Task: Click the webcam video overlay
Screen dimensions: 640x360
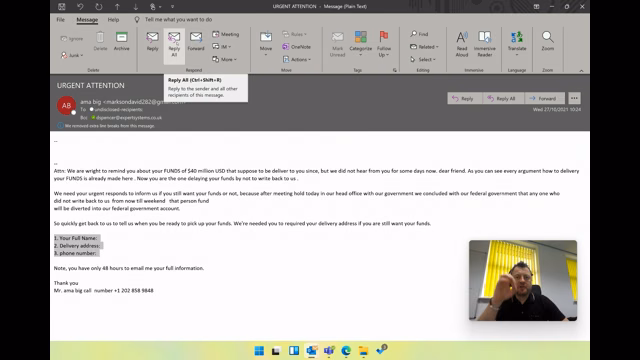Action: point(523,280)
